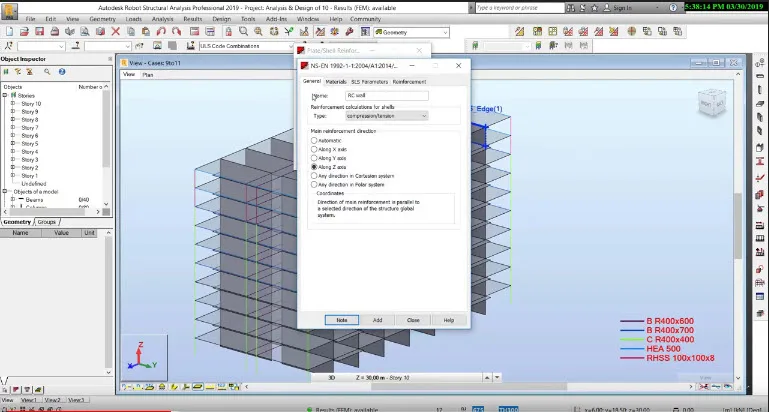
Task: Select Automatic main reinforcement direction
Action: coord(314,140)
